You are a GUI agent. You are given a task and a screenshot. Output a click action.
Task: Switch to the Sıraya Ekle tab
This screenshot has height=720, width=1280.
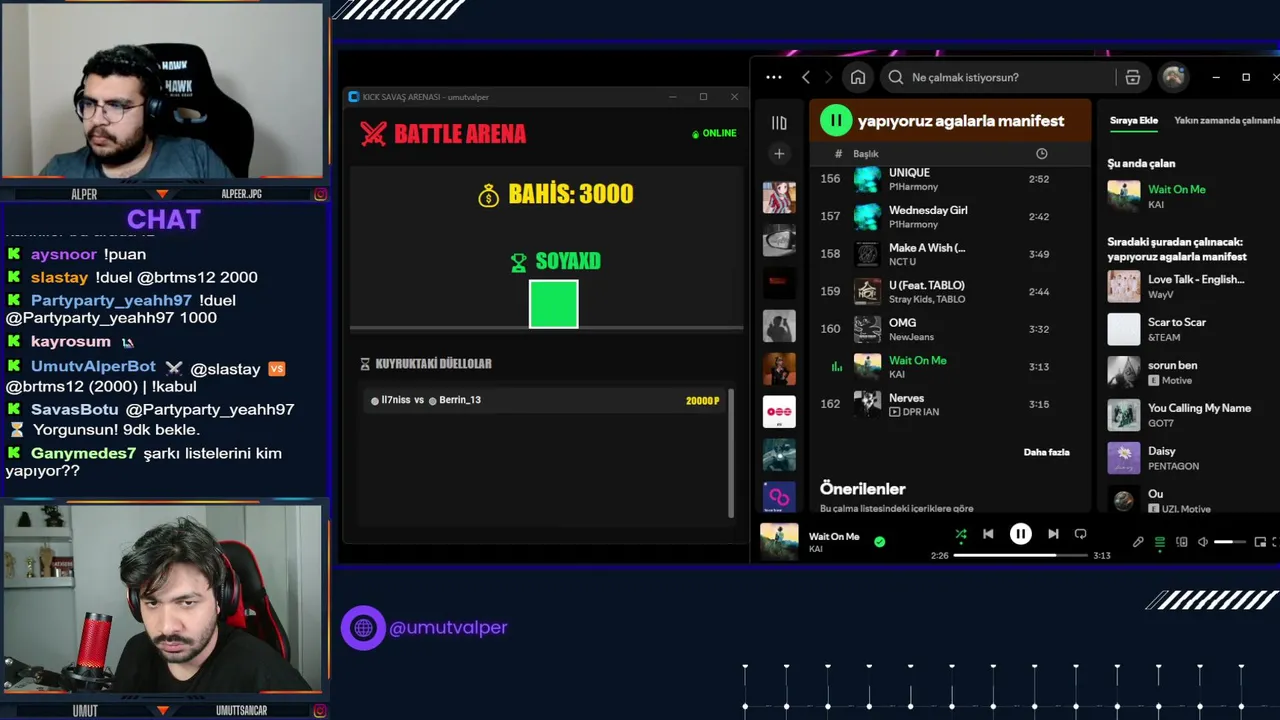[x=1134, y=121]
